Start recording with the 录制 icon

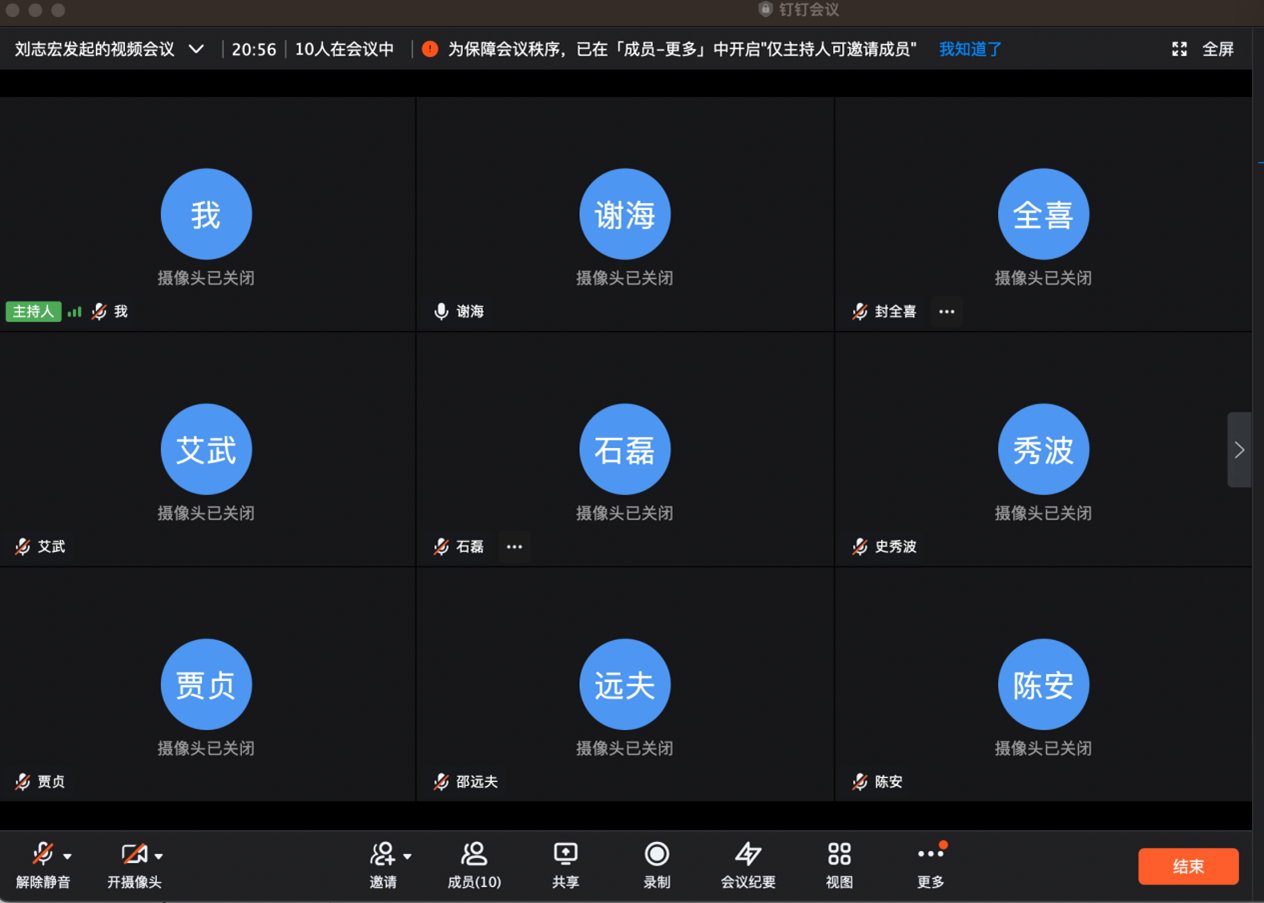pos(656,855)
